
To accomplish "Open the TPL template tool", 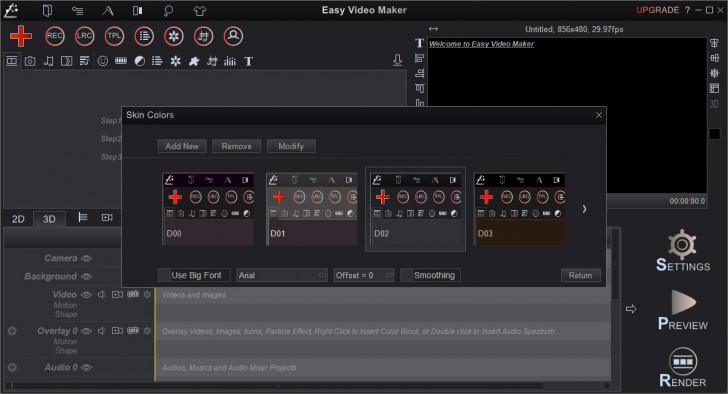I will [114, 36].
